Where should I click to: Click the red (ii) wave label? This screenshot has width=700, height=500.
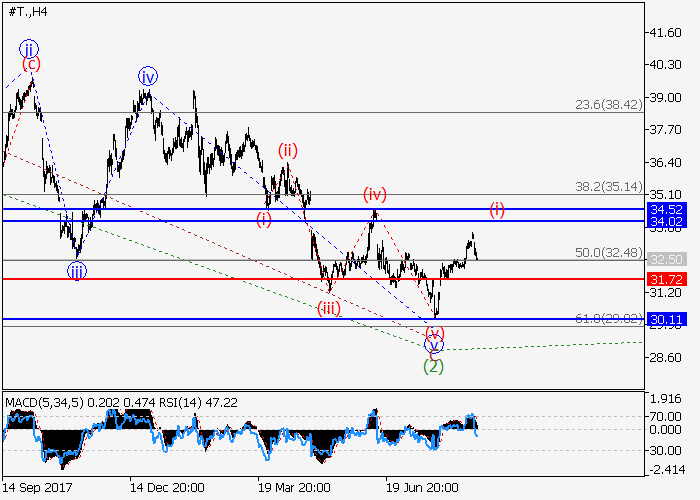coord(288,151)
